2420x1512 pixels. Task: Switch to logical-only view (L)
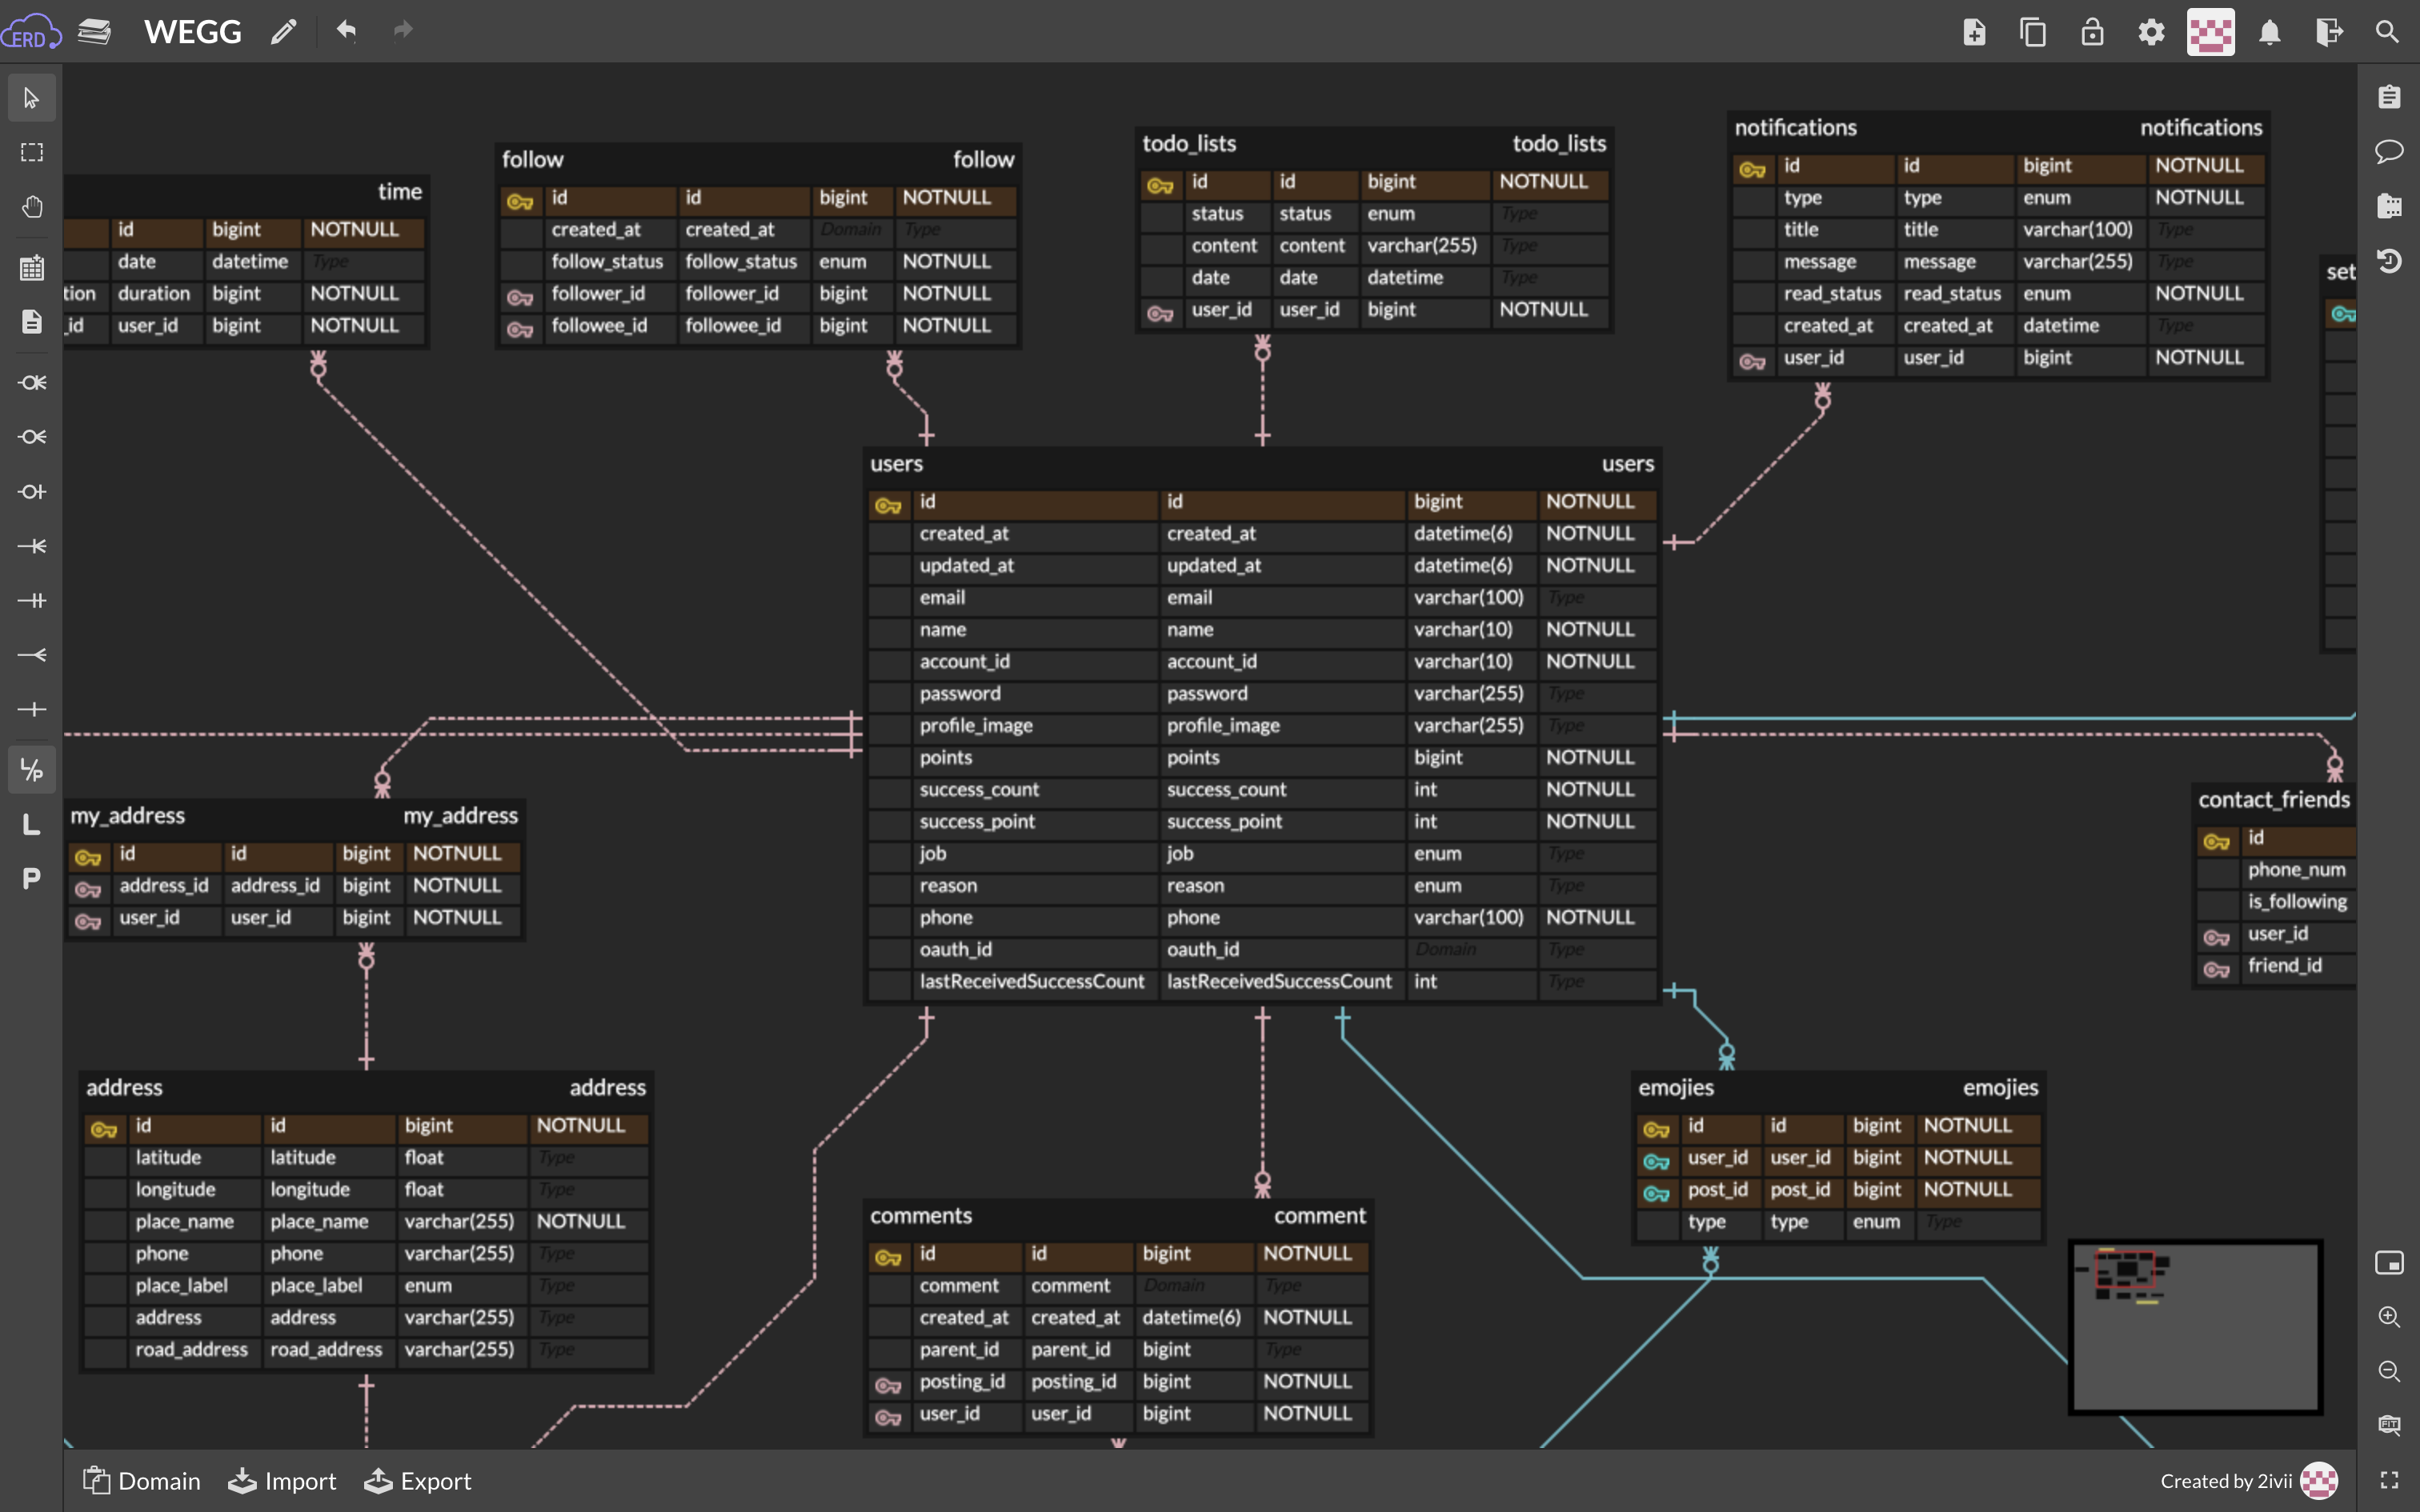tap(32, 825)
